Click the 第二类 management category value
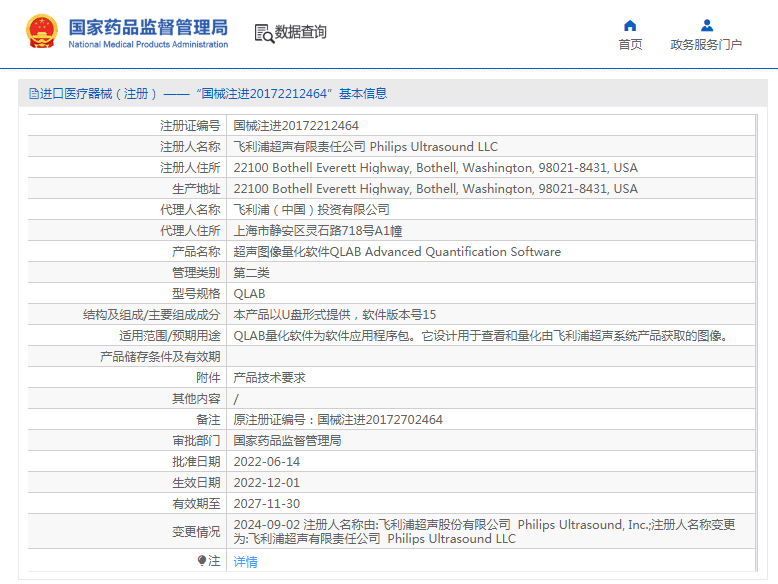This screenshot has width=778, height=584. pos(252,273)
